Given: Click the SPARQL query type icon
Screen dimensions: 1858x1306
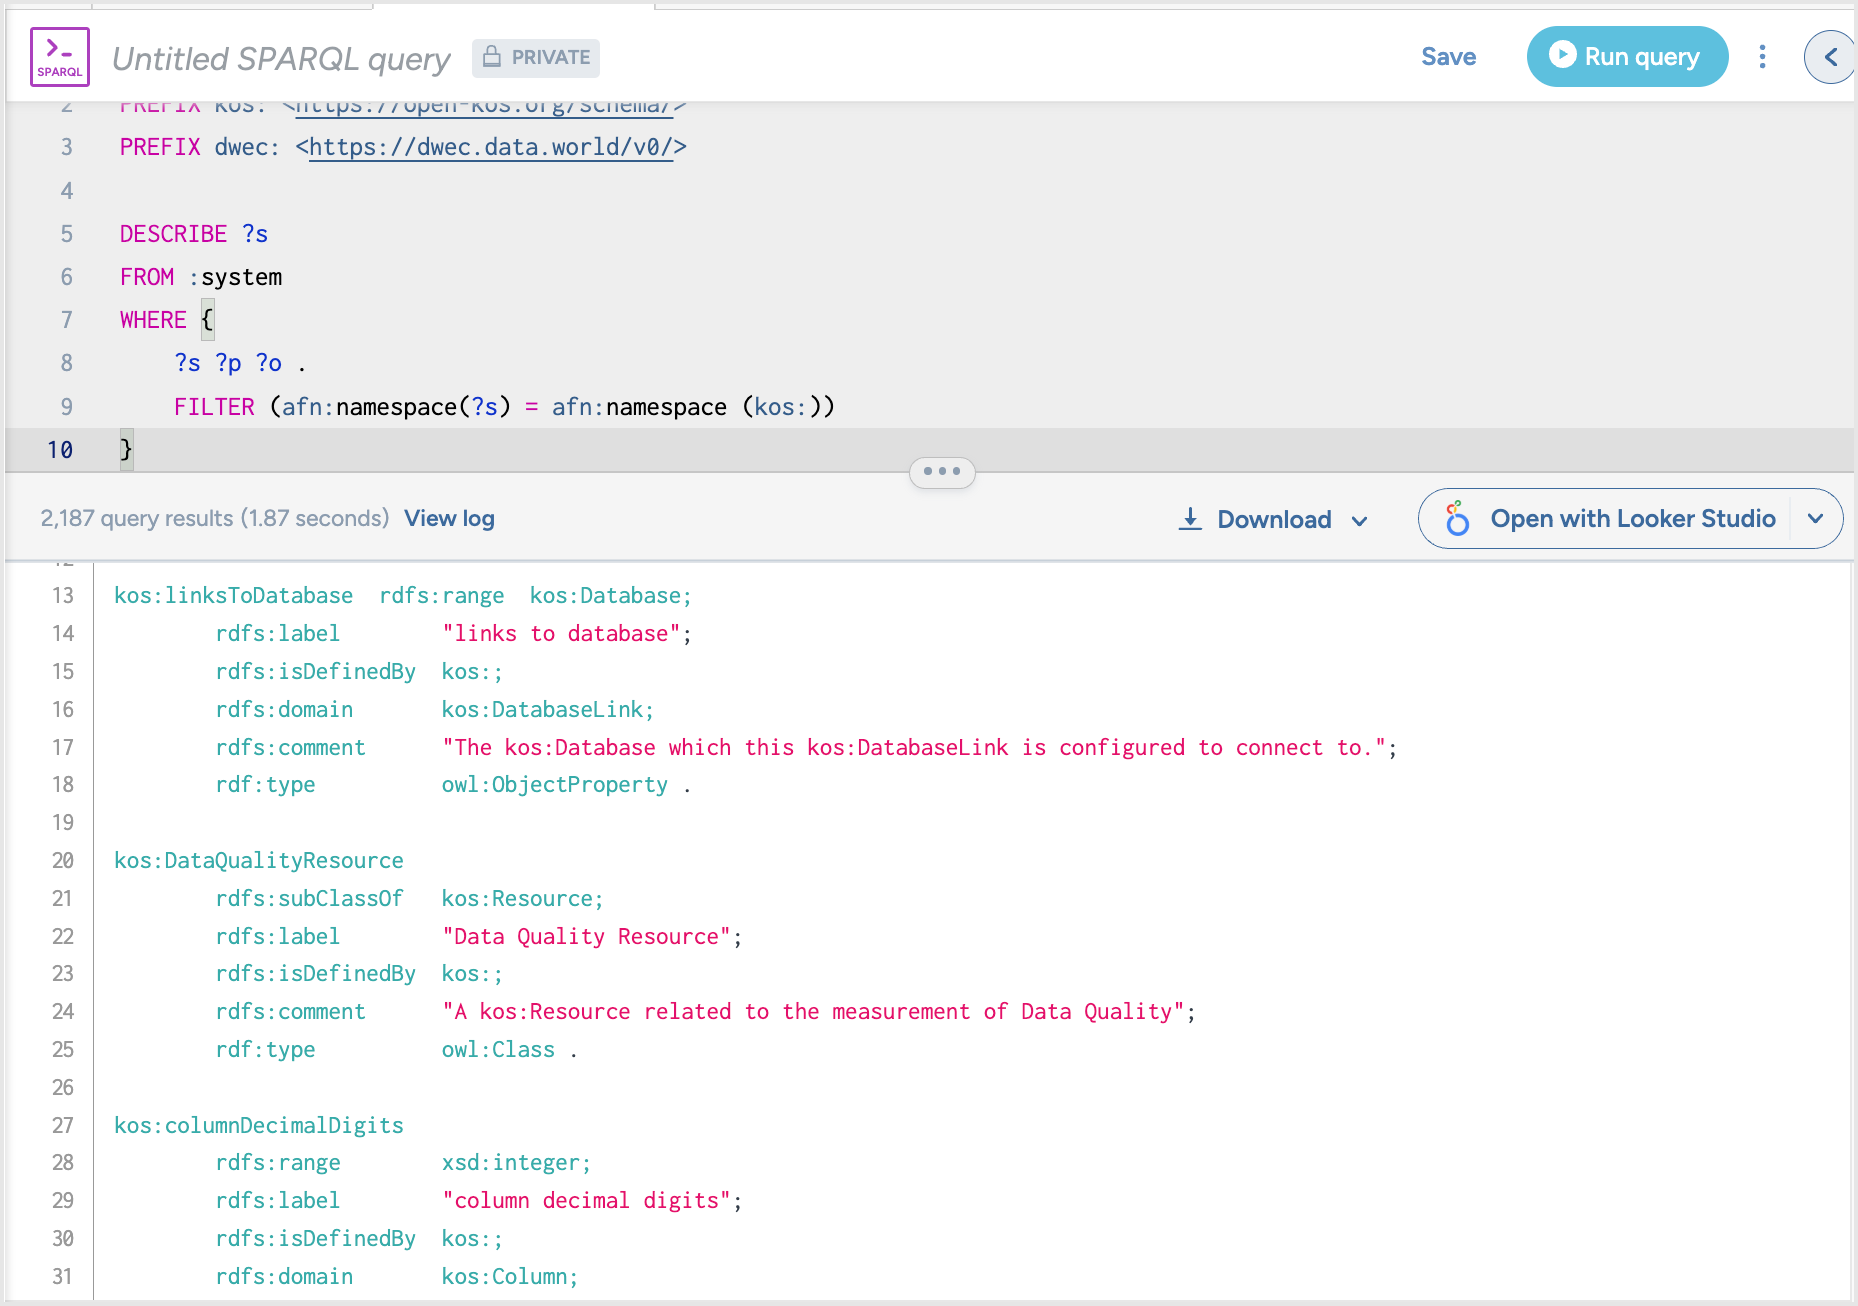Looking at the screenshot, I should tap(60, 57).
